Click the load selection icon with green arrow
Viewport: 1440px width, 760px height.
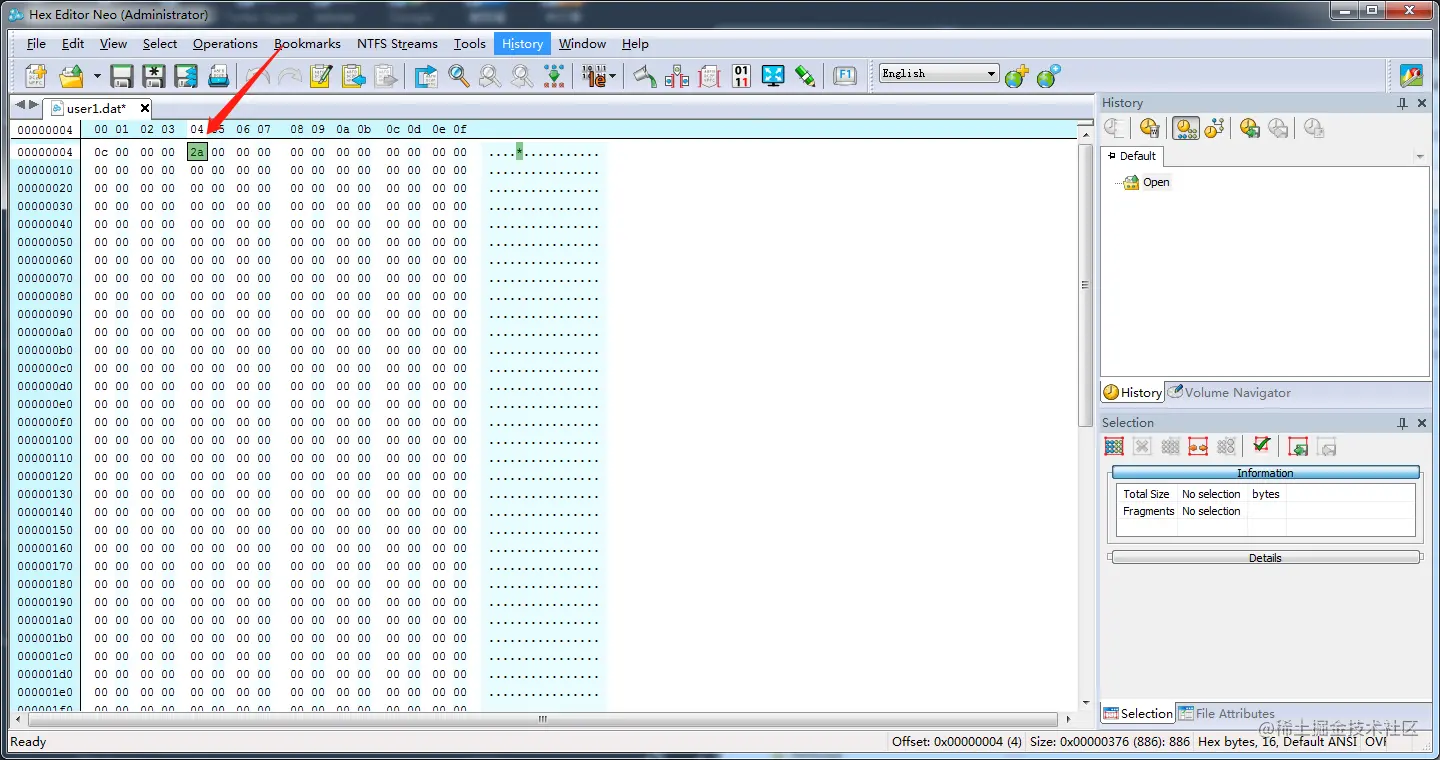coord(1298,447)
